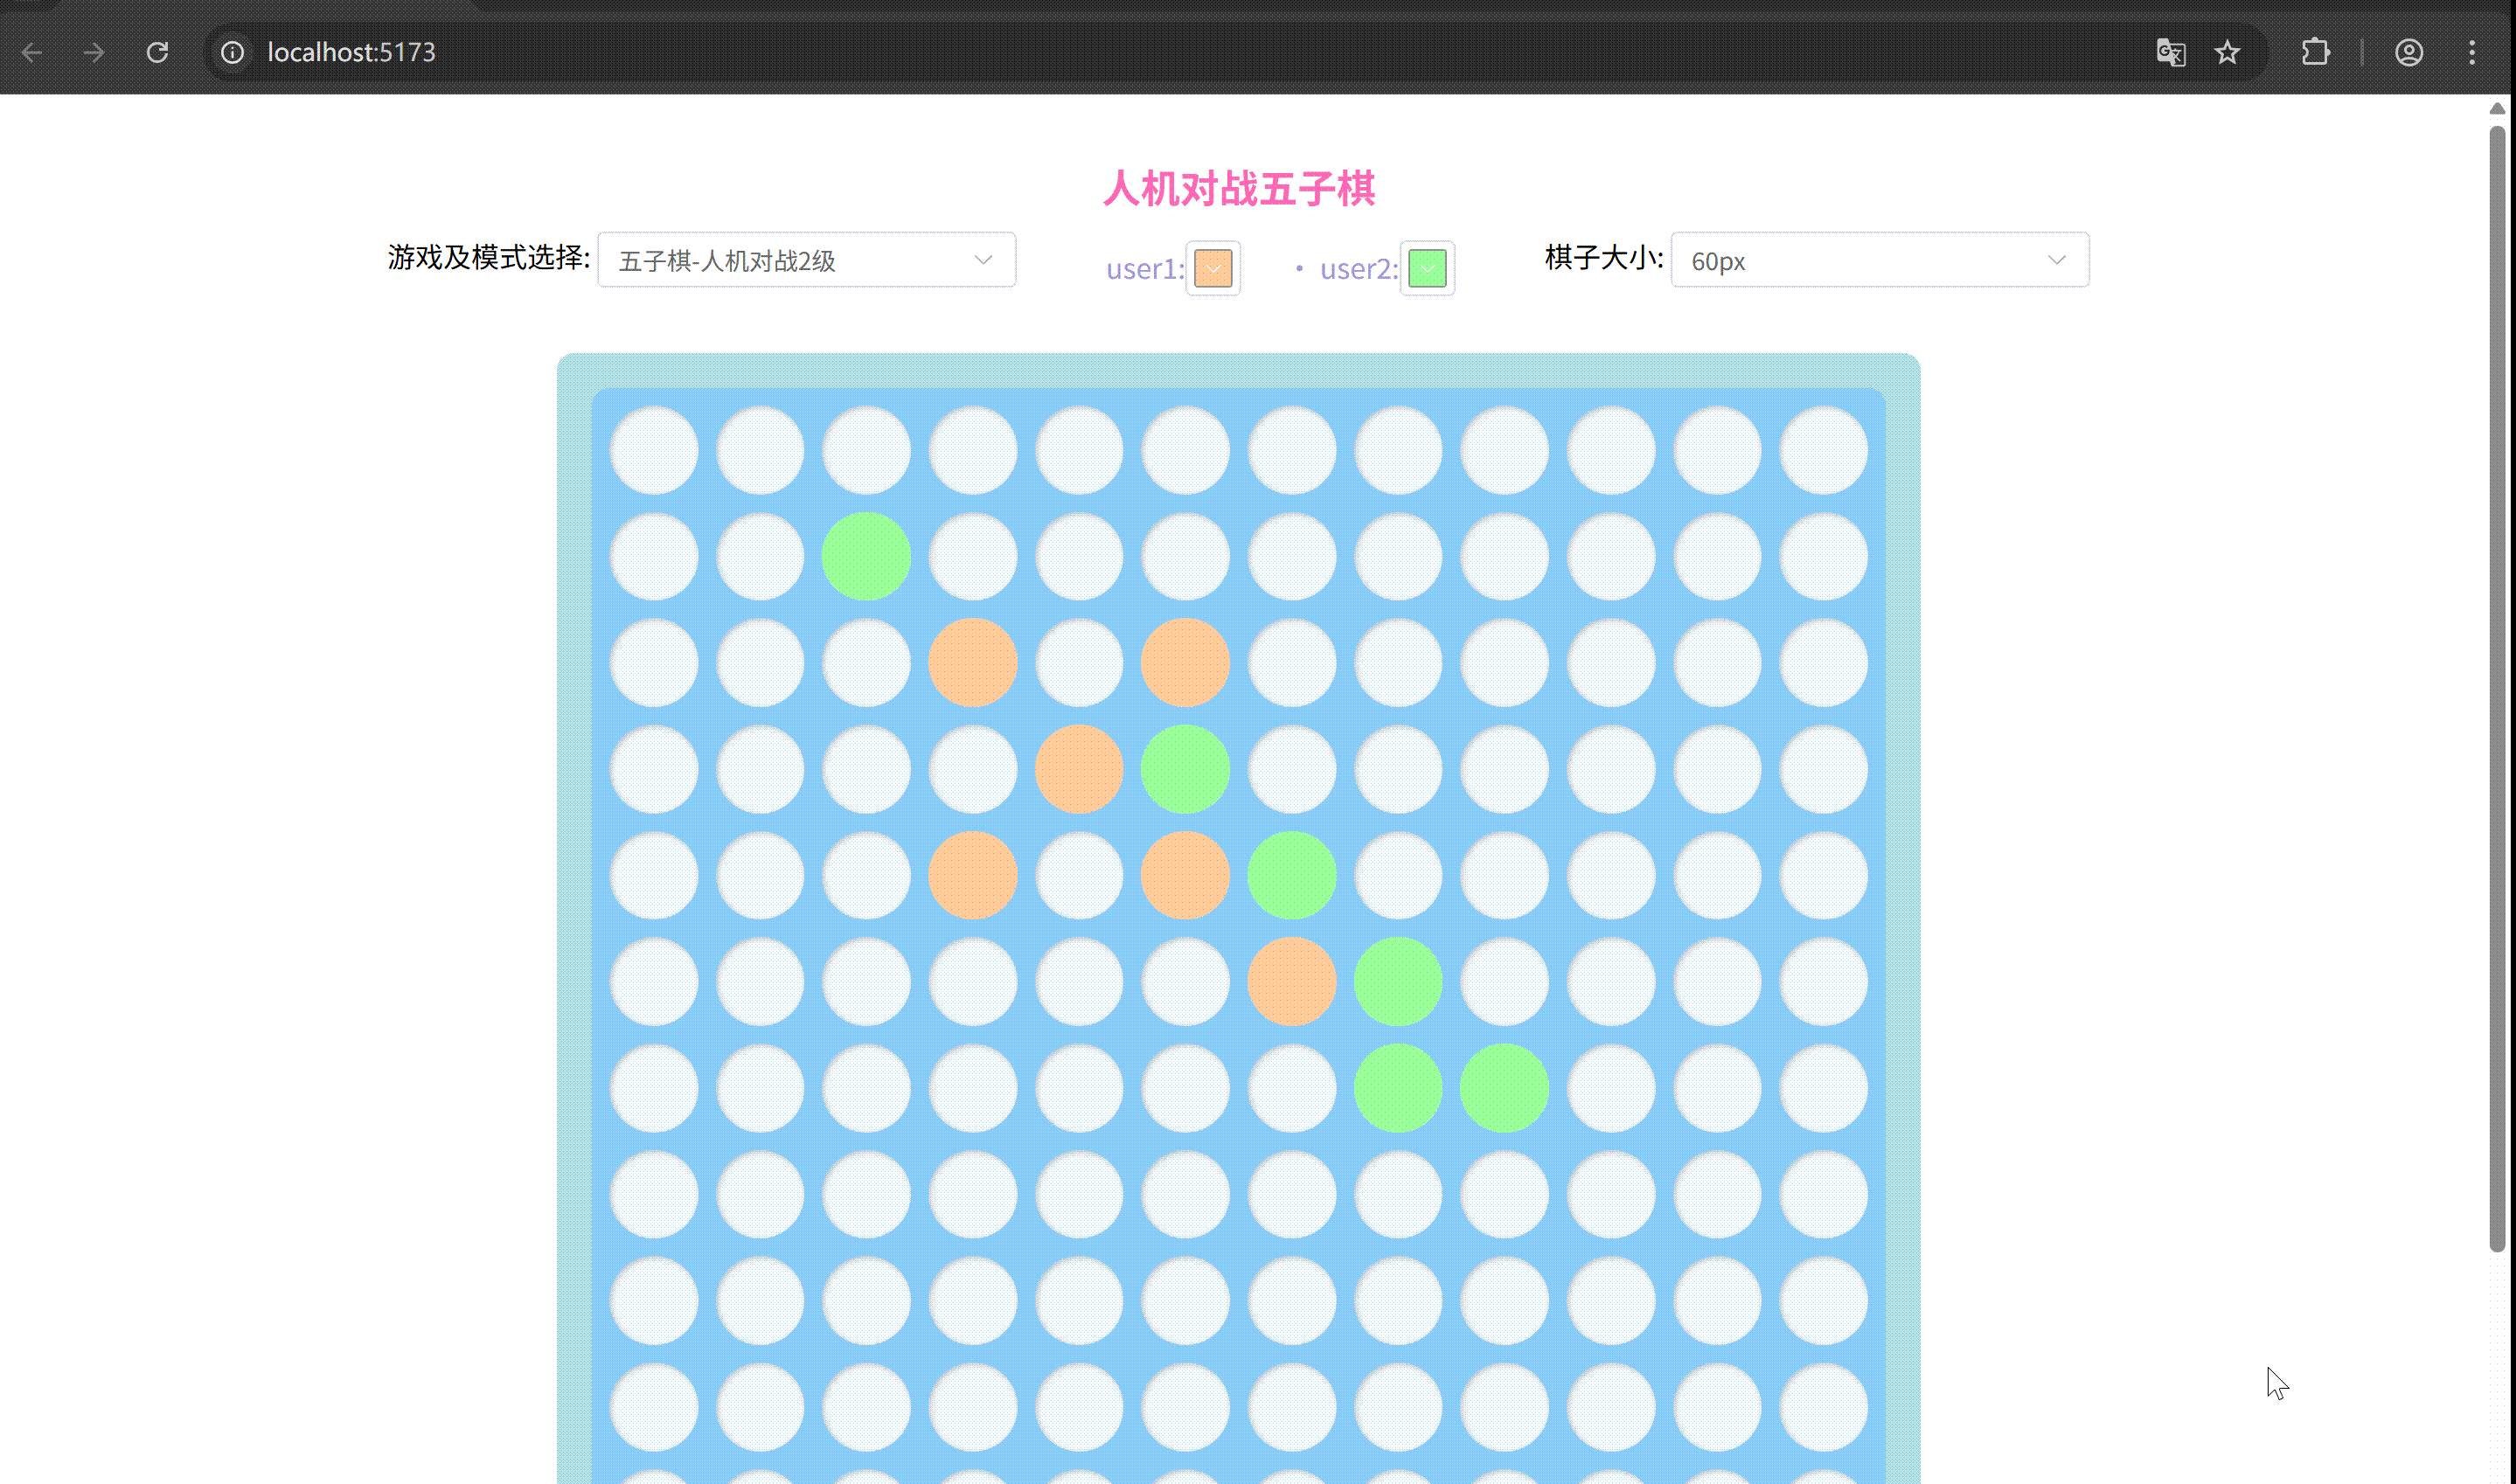Bookmark this page with the star icon
The height and width of the screenshot is (1484, 2516).
2228,52
